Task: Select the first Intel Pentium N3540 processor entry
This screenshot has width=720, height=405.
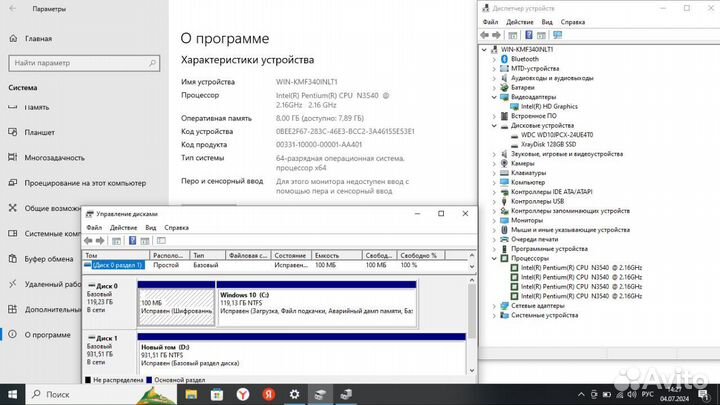Action: point(581,268)
